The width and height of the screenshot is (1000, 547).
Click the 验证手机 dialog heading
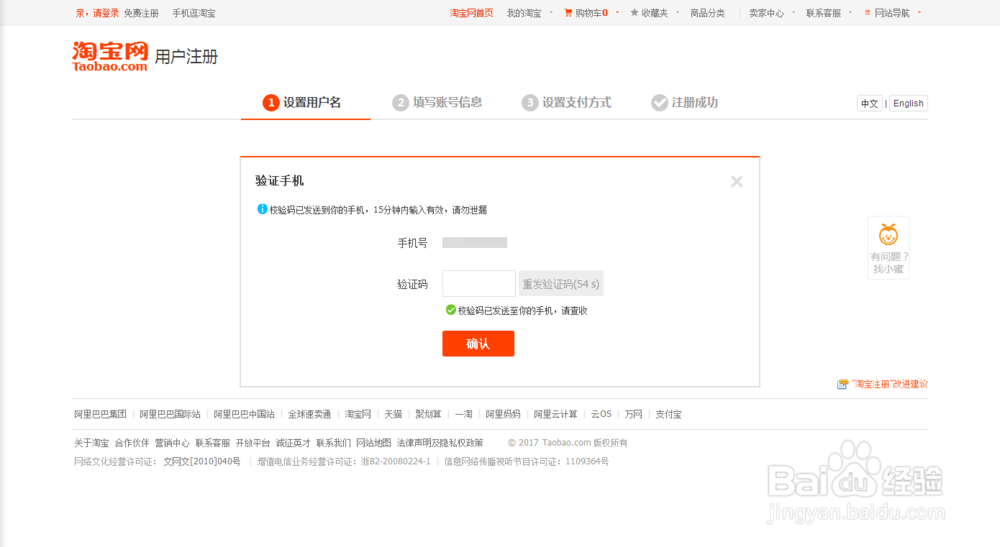pos(279,181)
